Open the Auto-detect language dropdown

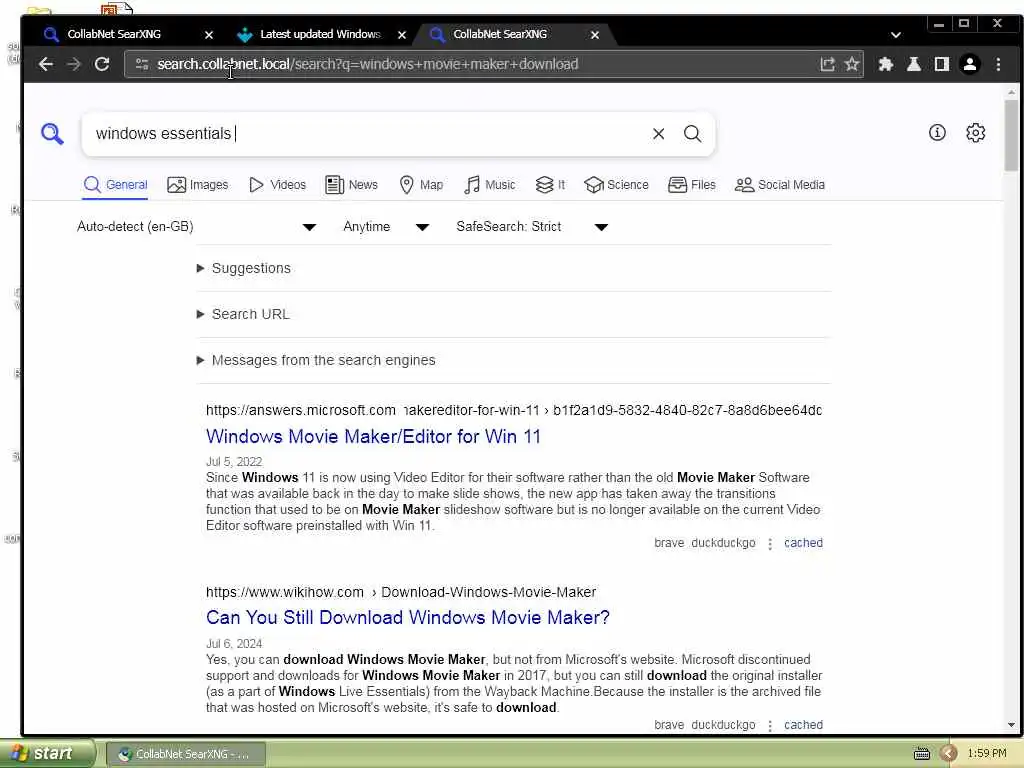(x=197, y=227)
